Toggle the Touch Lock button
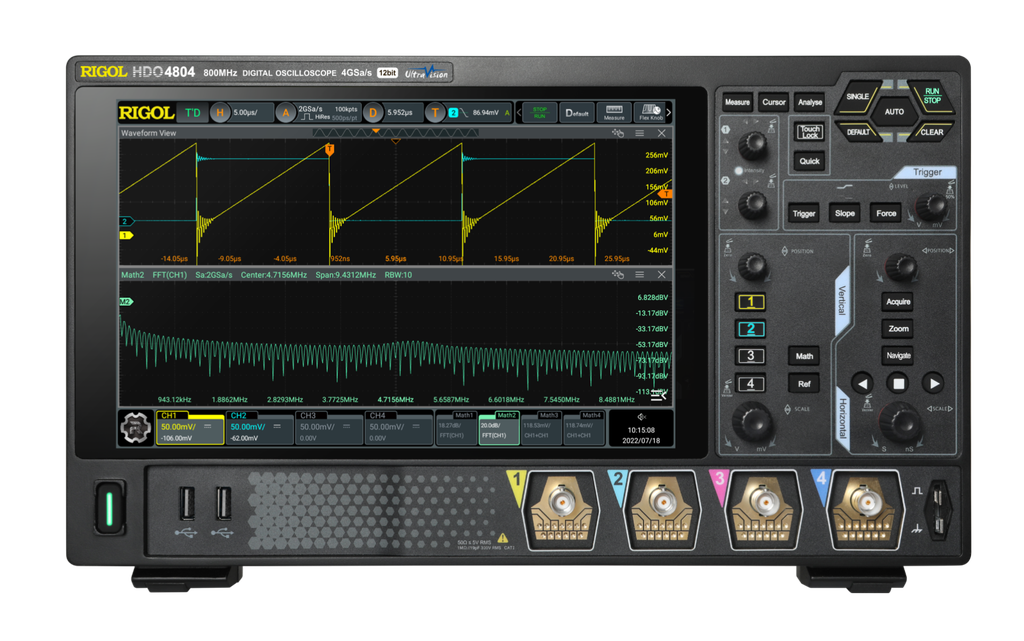The height and width of the screenshot is (641, 1024). [x=809, y=132]
